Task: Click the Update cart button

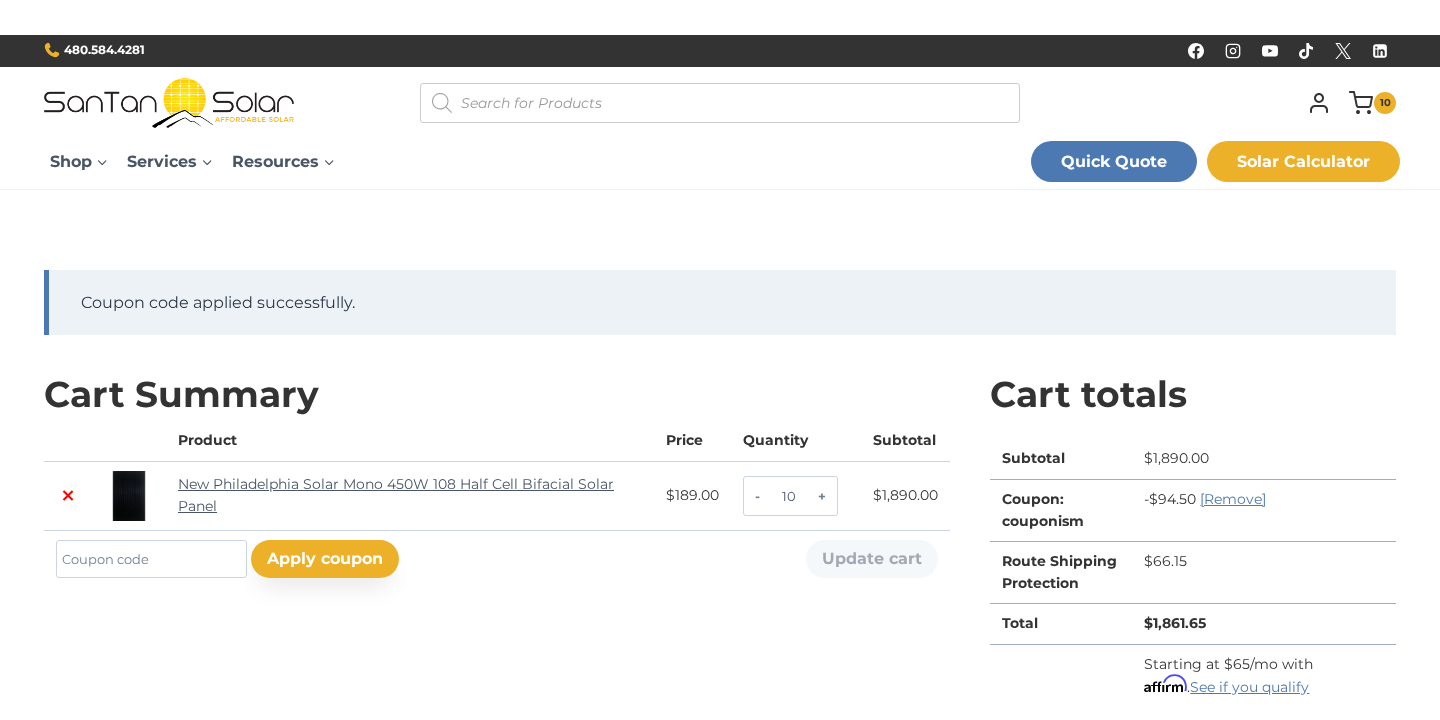Action: coord(872,559)
